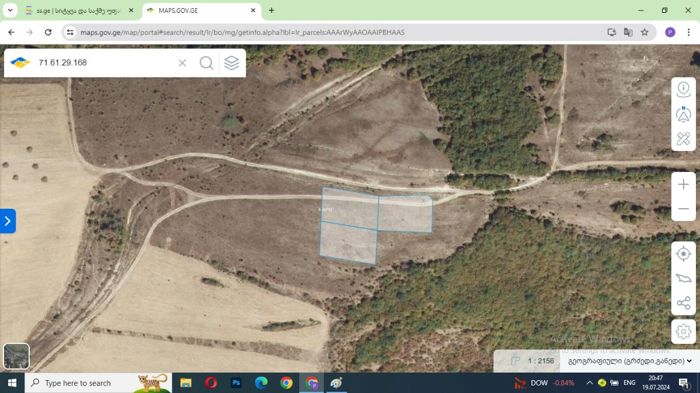Viewport: 700px width, 393px height.
Task: Open the tab search dropdown arrow
Action: [10, 10]
